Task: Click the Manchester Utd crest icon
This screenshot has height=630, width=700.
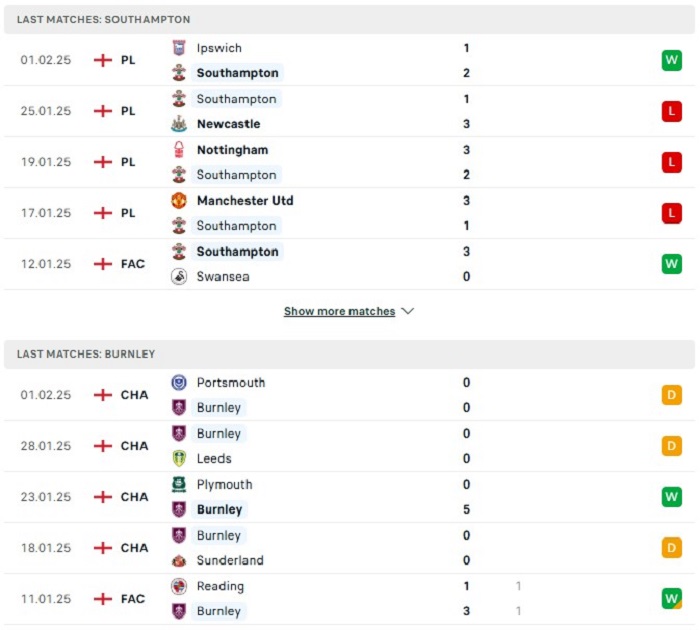Action: 179,200
